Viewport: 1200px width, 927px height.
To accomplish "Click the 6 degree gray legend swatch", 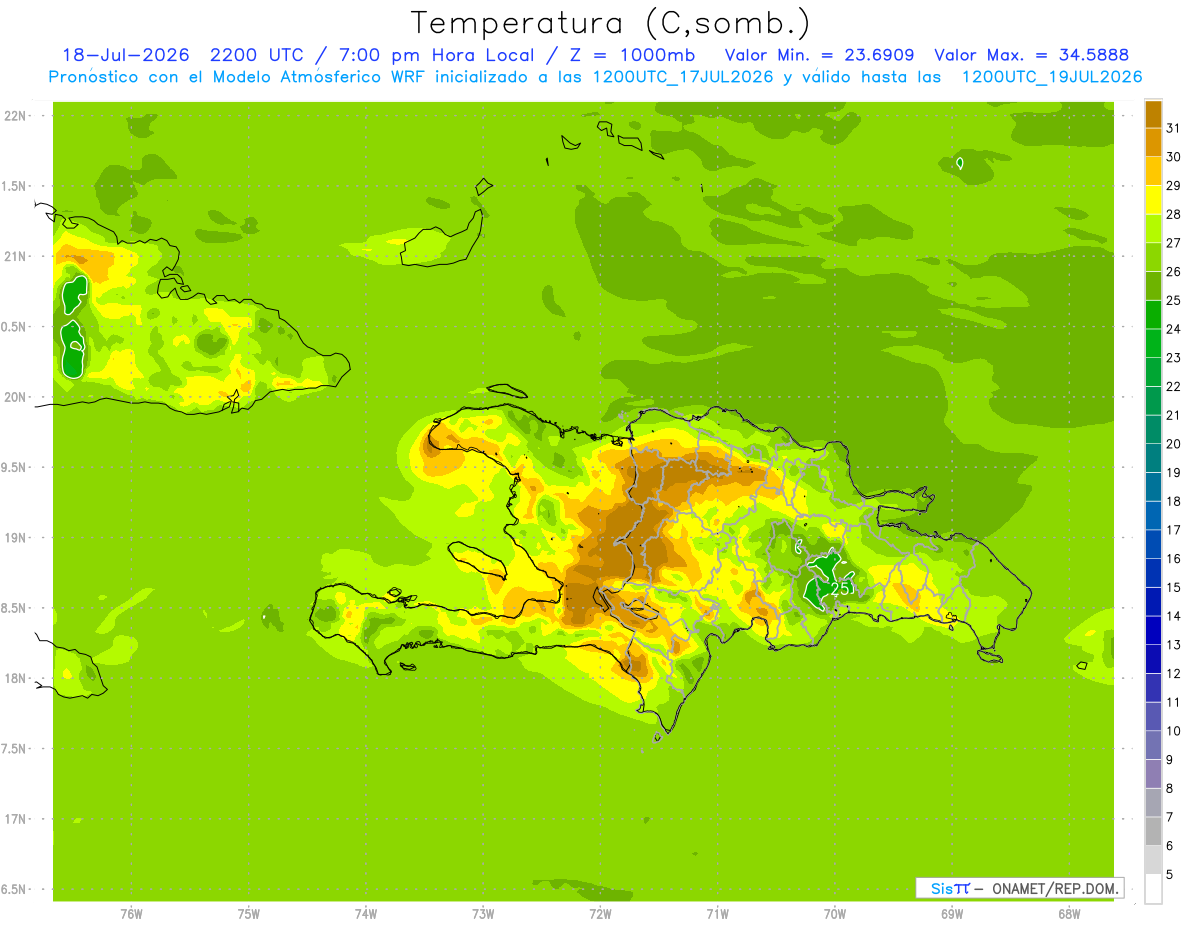I will (x=1153, y=832).
